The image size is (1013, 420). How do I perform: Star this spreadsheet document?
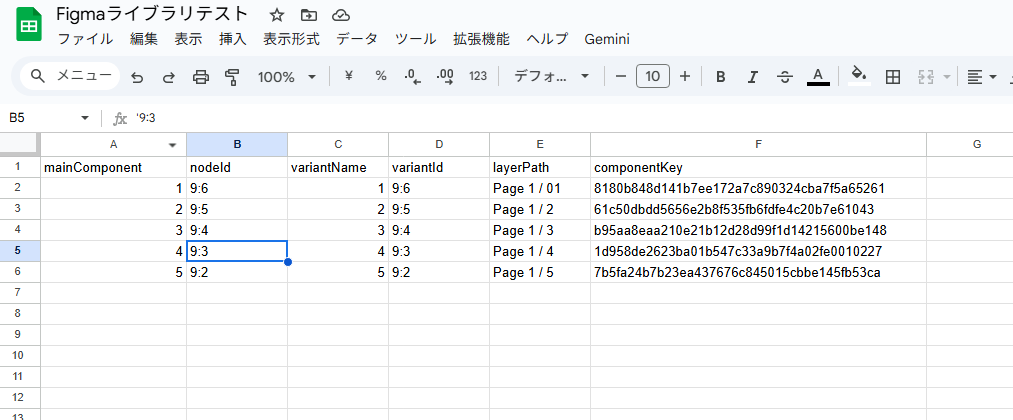coord(277,15)
